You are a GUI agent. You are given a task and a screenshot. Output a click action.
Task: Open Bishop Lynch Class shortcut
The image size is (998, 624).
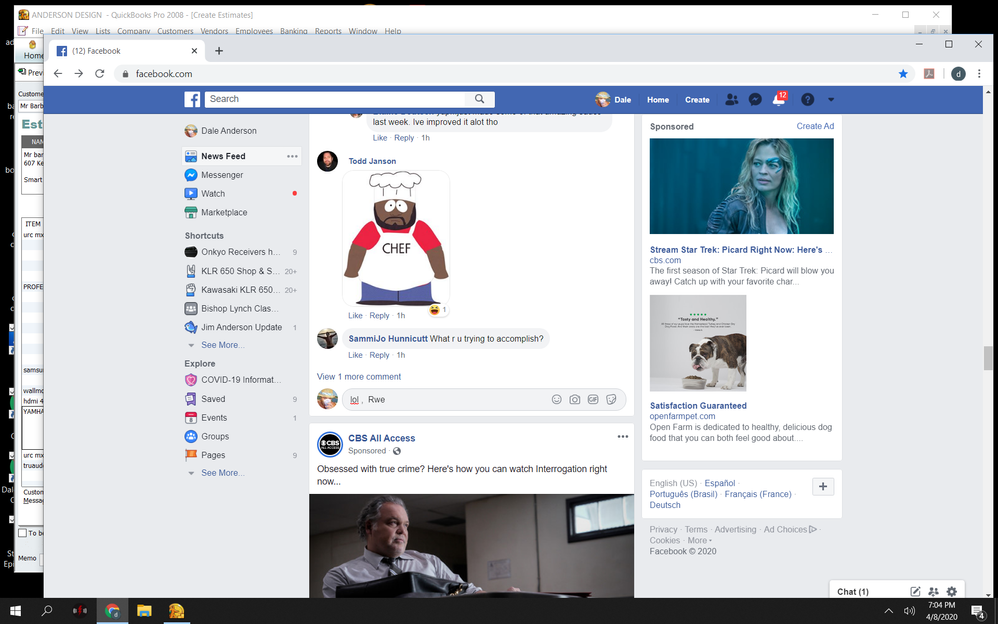pos(242,308)
